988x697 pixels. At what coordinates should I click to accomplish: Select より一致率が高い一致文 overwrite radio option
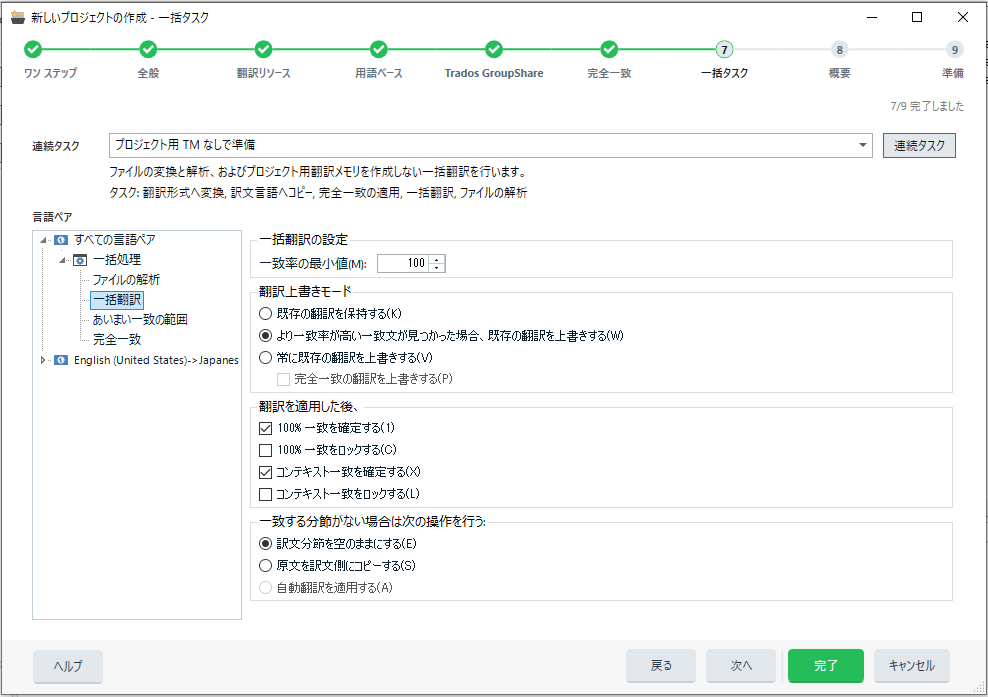coord(266,335)
